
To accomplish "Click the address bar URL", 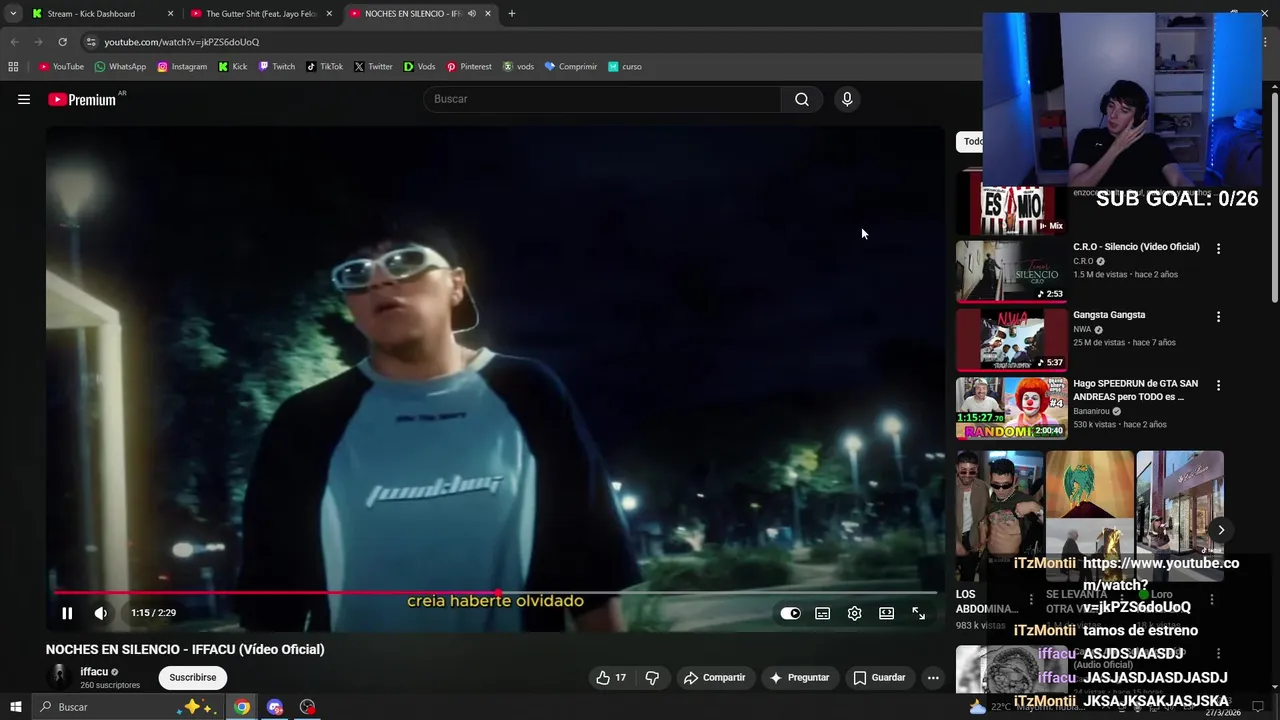I will click(x=181, y=42).
